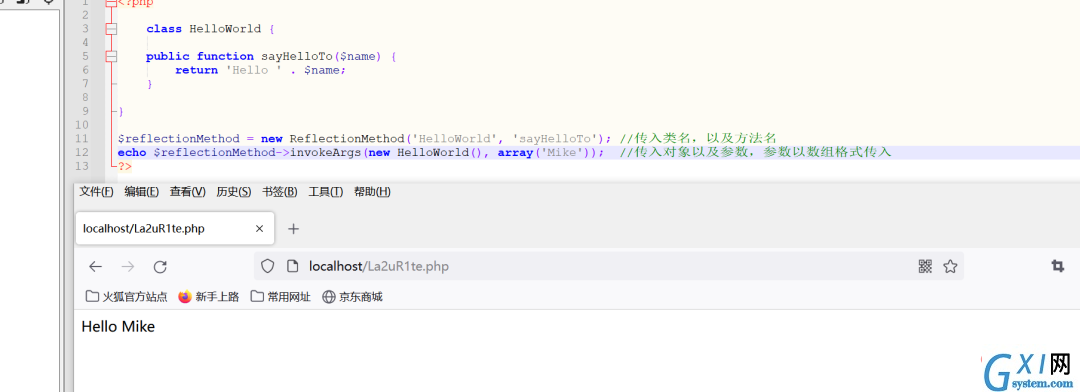1080x392 pixels.
Task: Open the 帮助(H) menu
Action: pyautogui.click(x=373, y=192)
